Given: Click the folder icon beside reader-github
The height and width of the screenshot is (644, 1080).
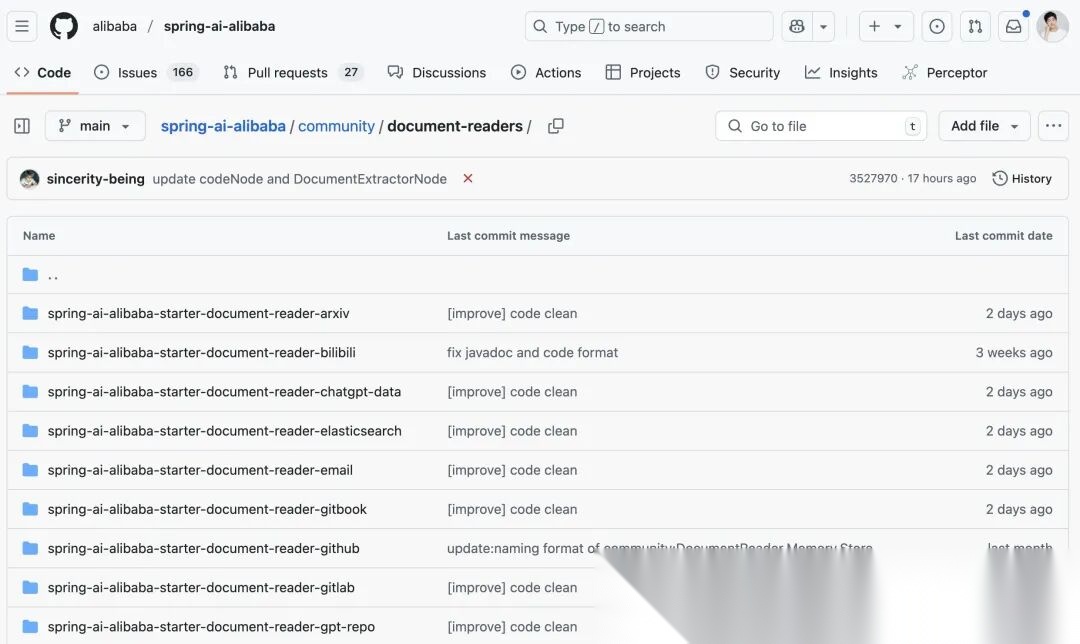Looking at the screenshot, I should pos(30,549).
